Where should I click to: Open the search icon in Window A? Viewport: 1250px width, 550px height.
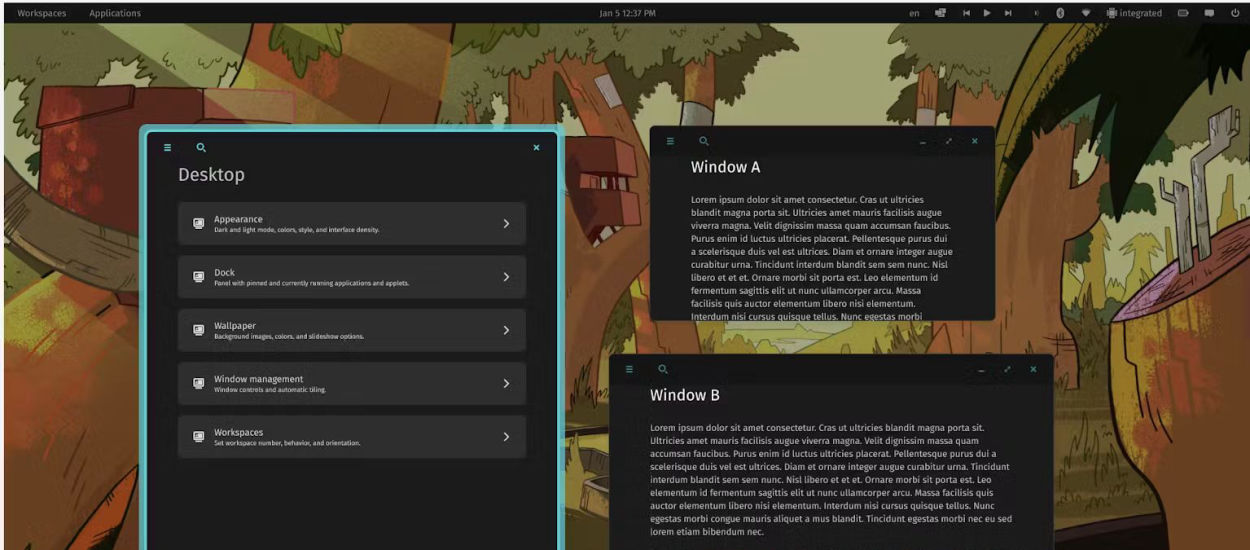704,141
